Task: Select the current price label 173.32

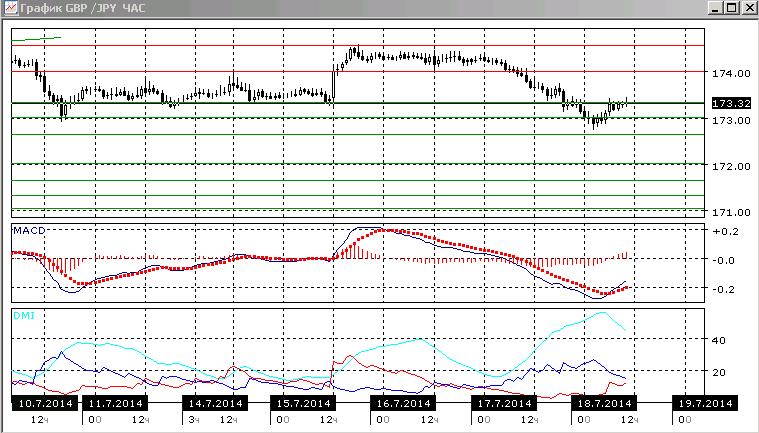Action: coord(731,104)
